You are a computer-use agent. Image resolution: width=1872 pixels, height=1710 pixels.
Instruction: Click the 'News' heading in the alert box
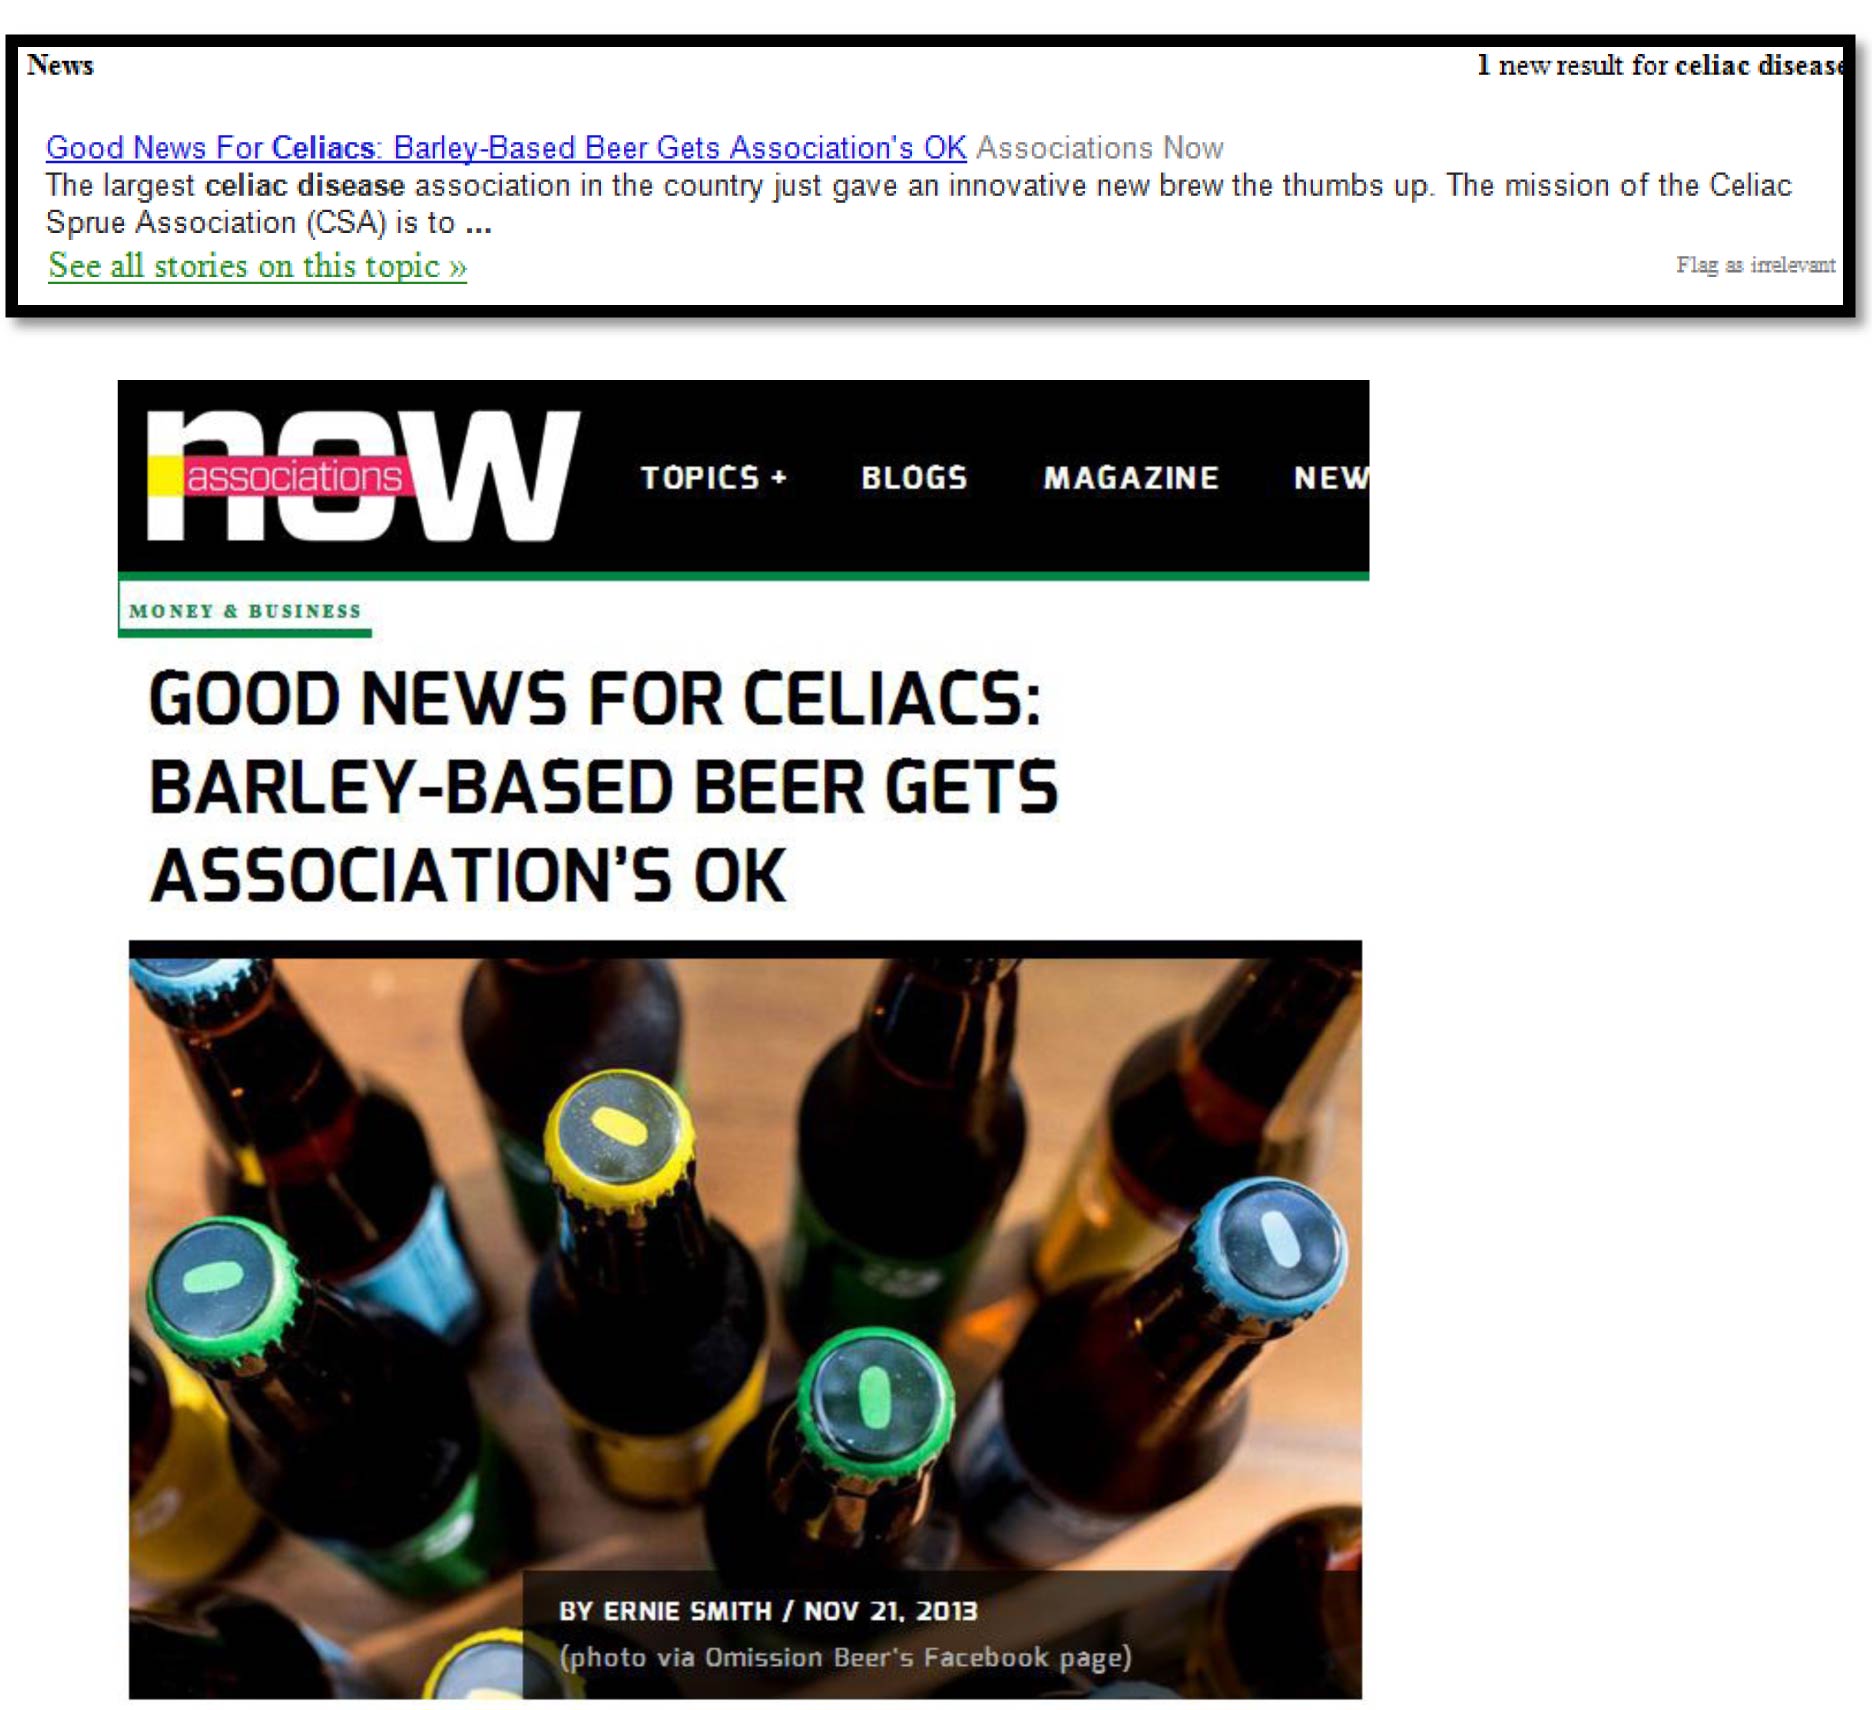60,65
